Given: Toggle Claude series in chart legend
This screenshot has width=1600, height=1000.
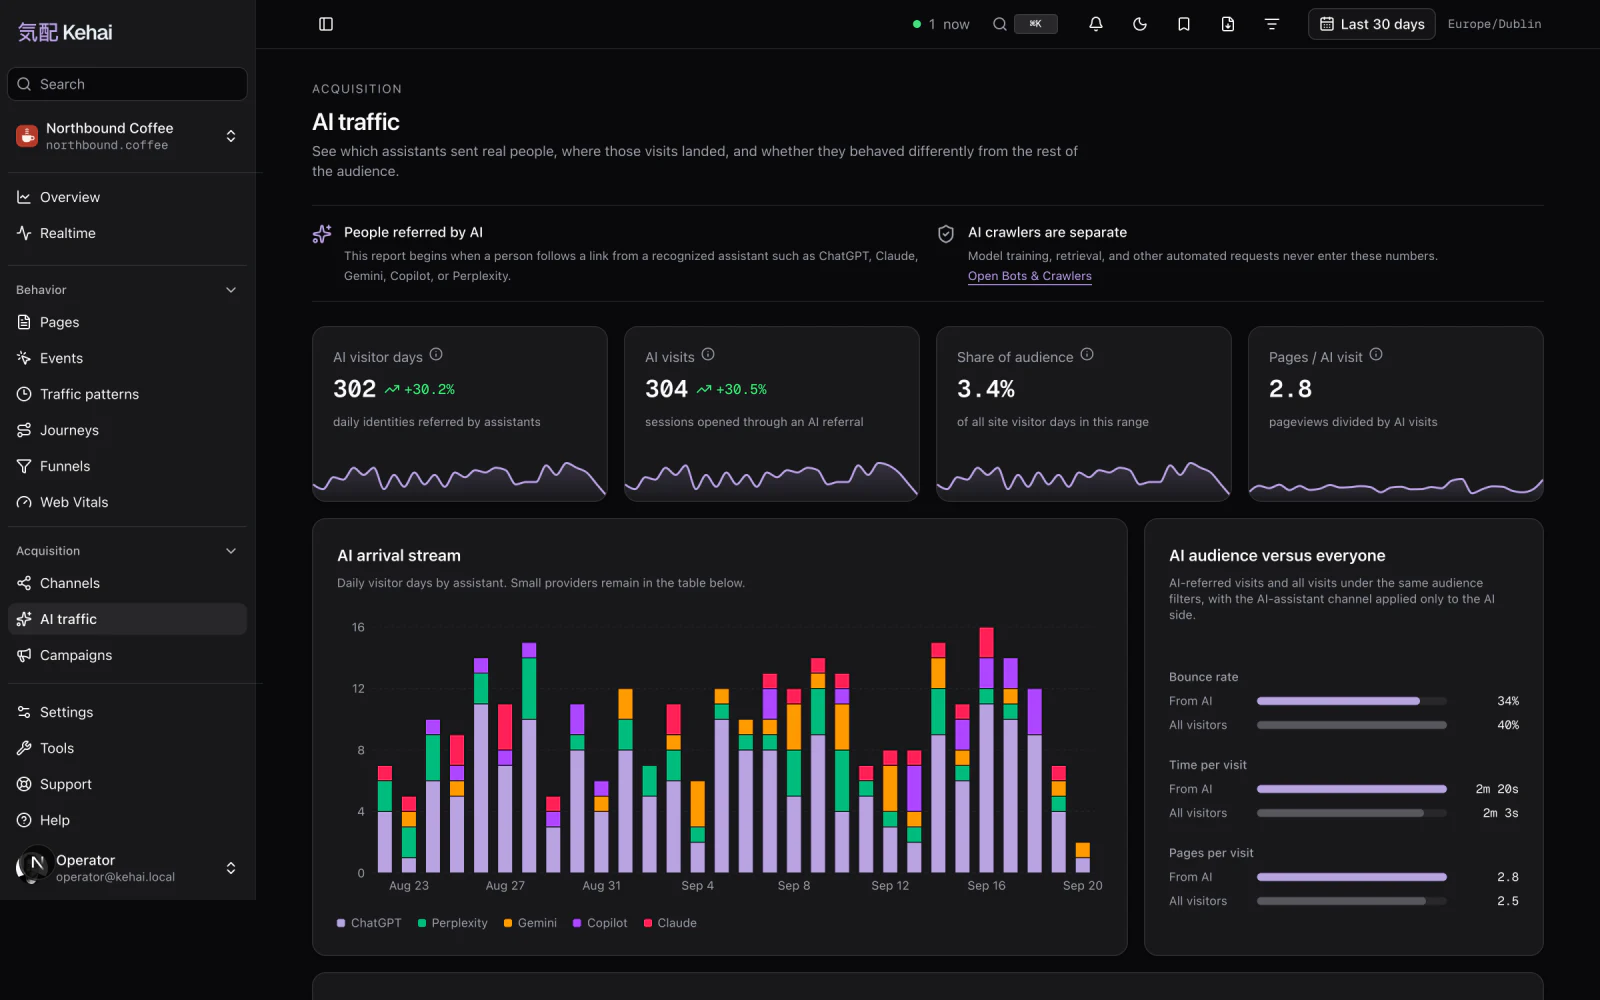Looking at the screenshot, I should pyautogui.click(x=670, y=923).
